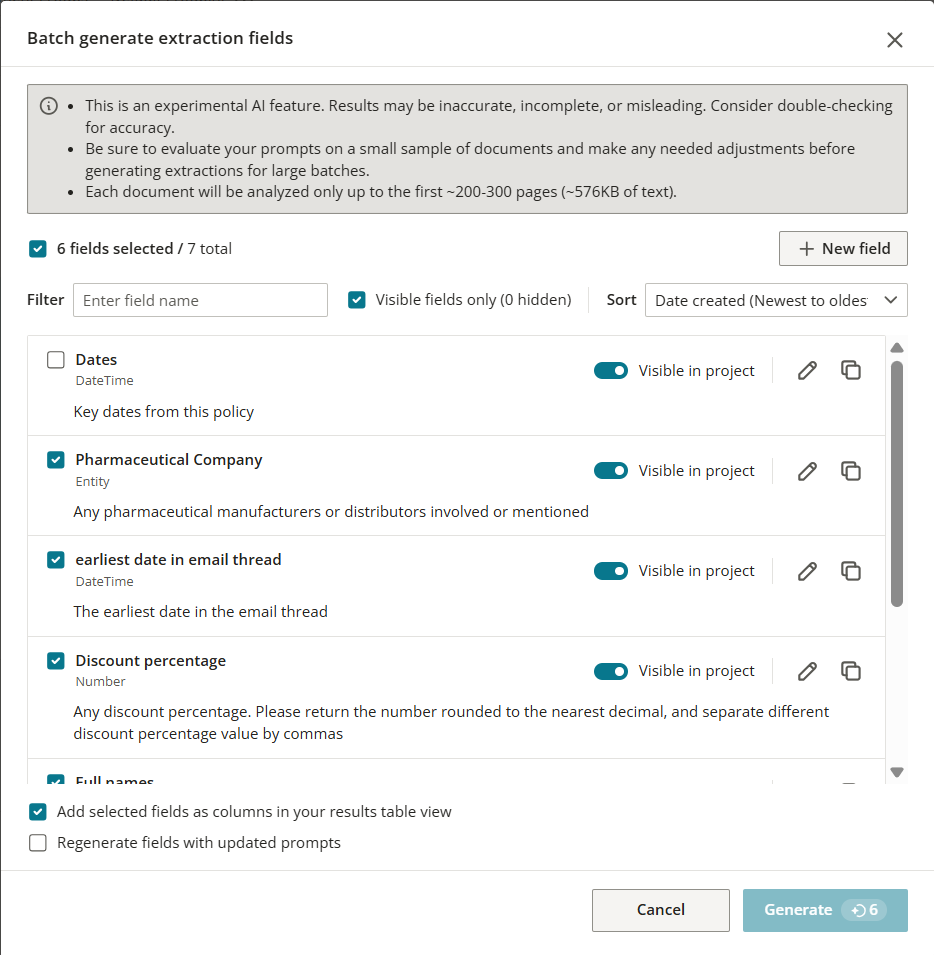Viewport: 934px width, 955px height.
Task: Duplicate the Pharmaceutical Company field
Action: (x=851, y=470)
